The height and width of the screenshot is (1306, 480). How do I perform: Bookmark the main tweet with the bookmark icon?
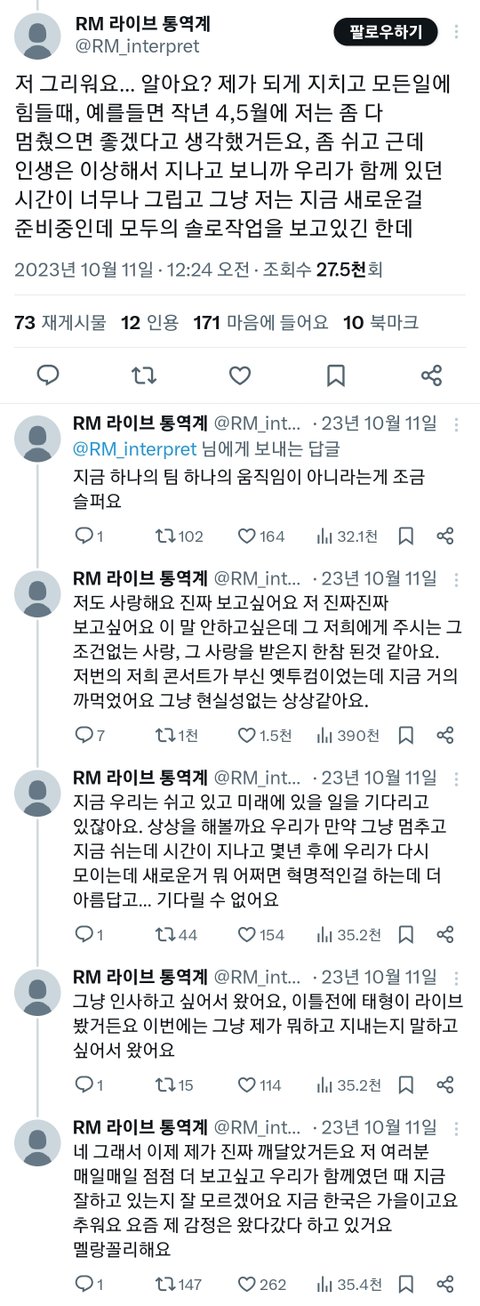336,375
